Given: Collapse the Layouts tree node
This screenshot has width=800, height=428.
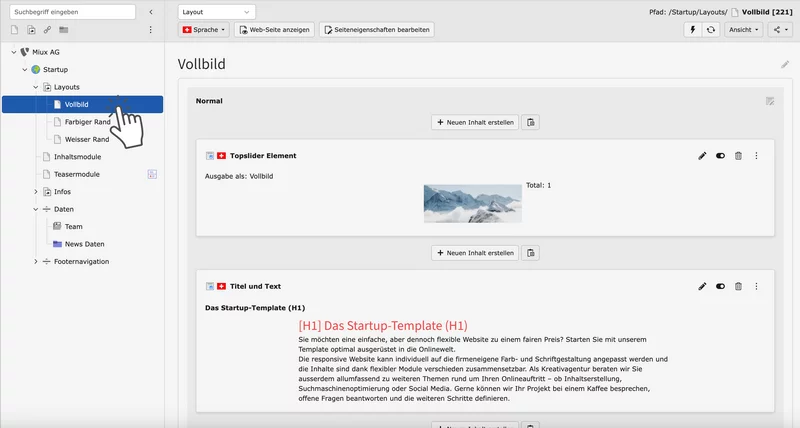Looking at the screenshot, I should [x=36, y=87].
